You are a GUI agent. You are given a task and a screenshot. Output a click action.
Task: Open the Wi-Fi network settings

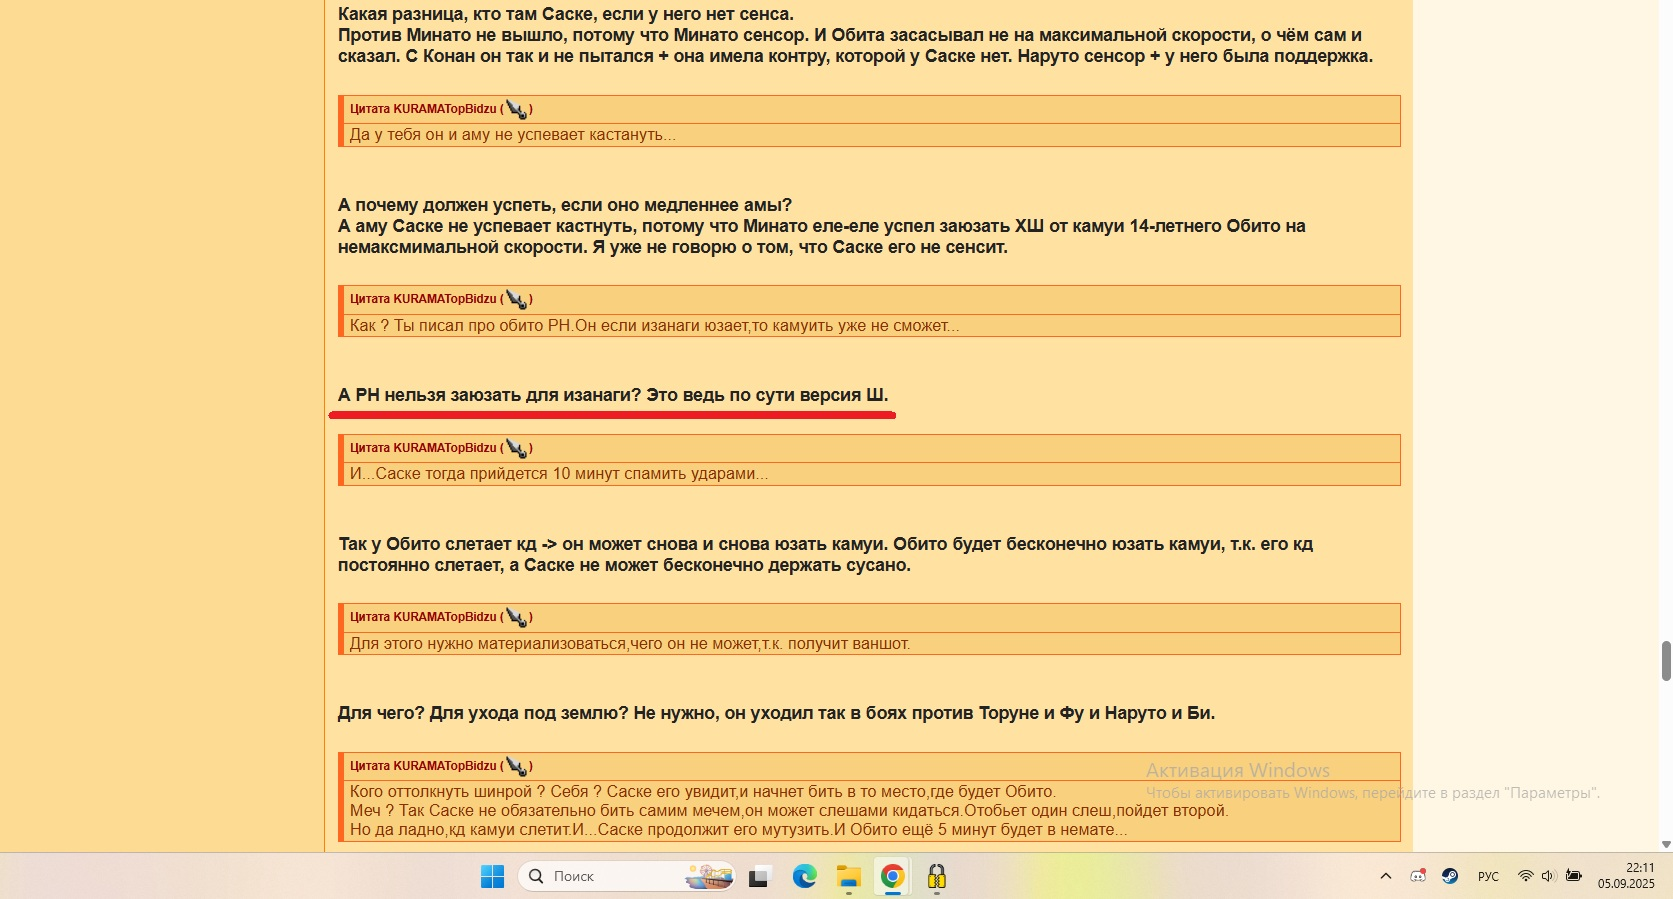tap(1525, 876)
